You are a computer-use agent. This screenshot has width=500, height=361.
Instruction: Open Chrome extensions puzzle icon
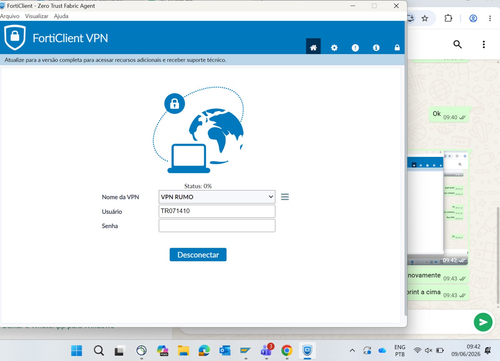tap(448, 18)
